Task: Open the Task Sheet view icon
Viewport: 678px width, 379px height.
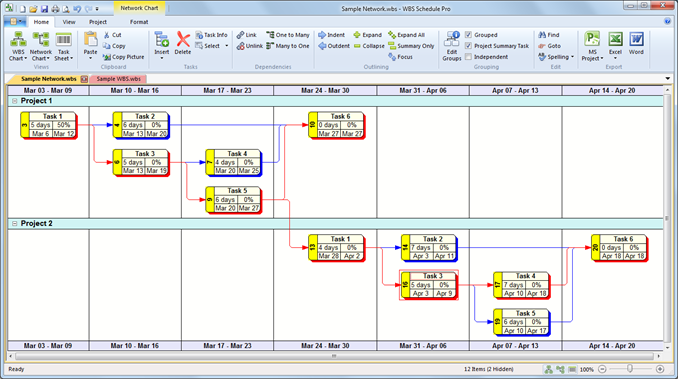Action: (x=64, y=40)
